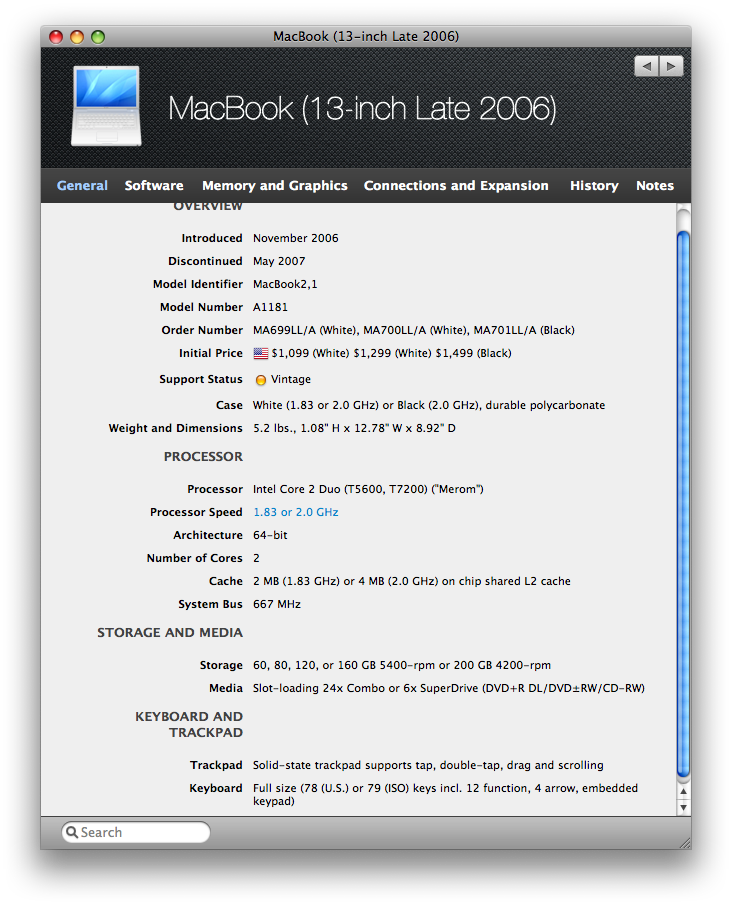Click the scrollbar up arrow
This screenshot has width=732, height=905.
click(684, 791)
